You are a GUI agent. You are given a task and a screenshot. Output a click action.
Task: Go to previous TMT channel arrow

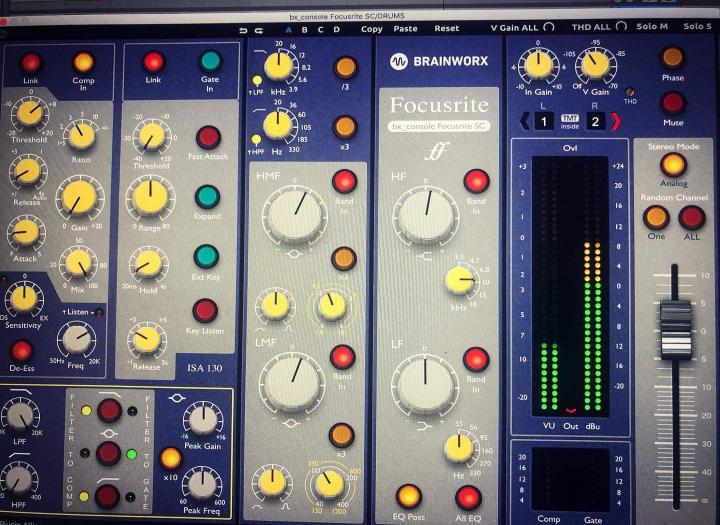click(x=525, y=121)
